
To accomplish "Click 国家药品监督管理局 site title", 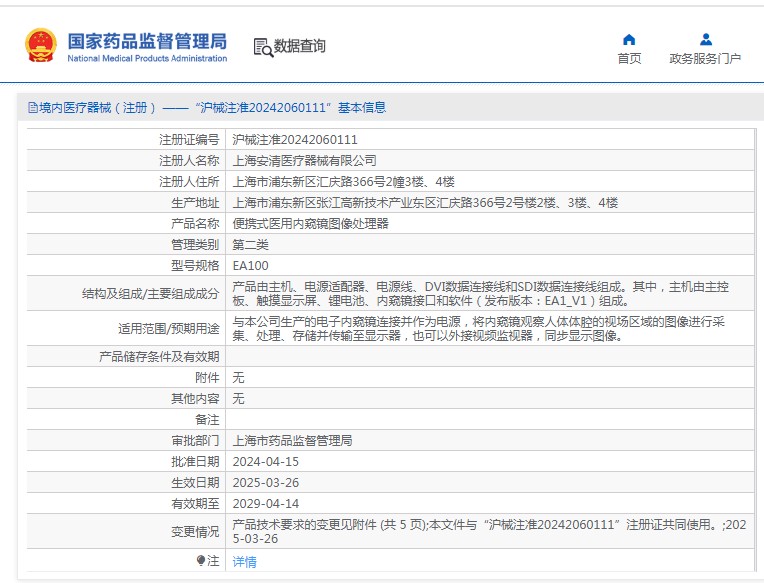I will click(147, 41).
